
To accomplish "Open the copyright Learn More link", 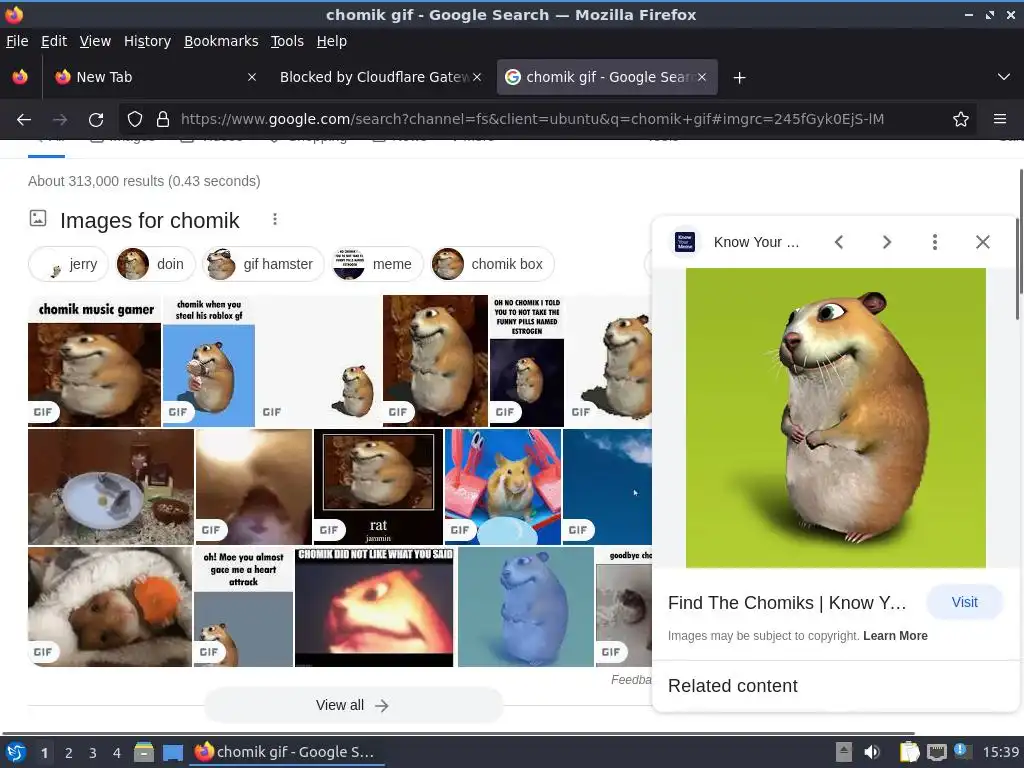I will point(895,635).
